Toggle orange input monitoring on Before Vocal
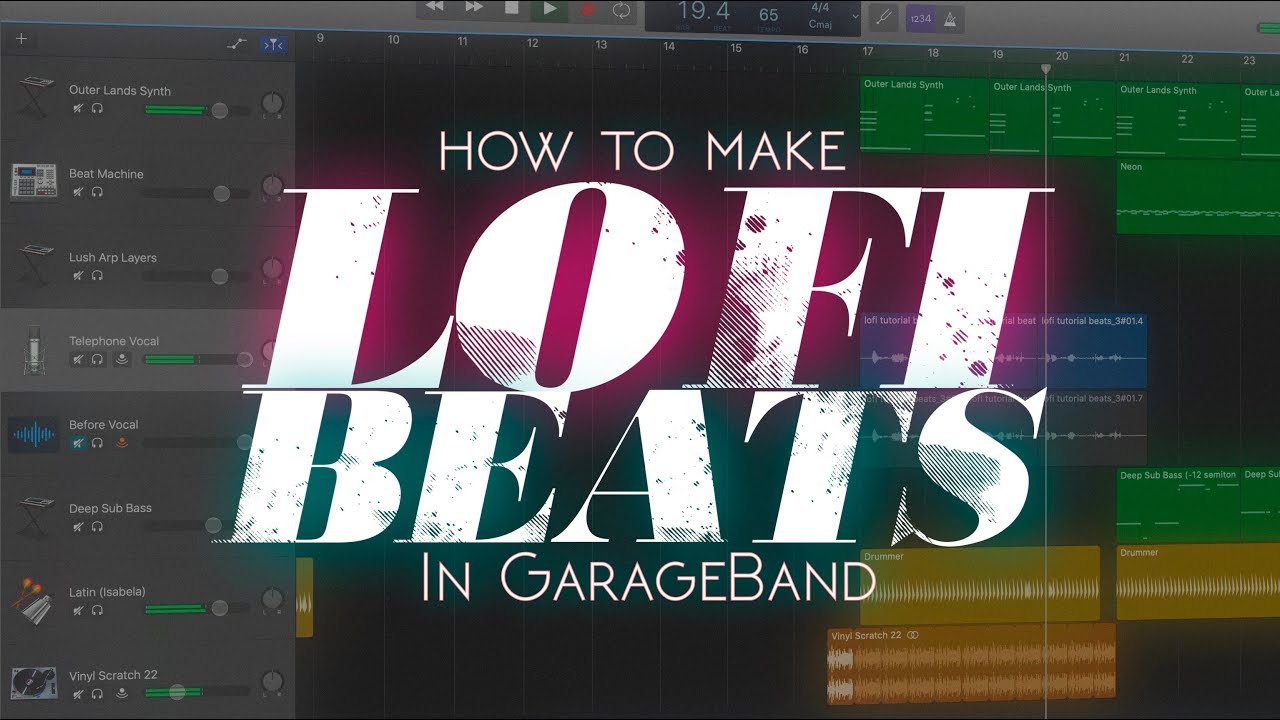Screen dimensions: 1280x720 (x=122, y=442)
